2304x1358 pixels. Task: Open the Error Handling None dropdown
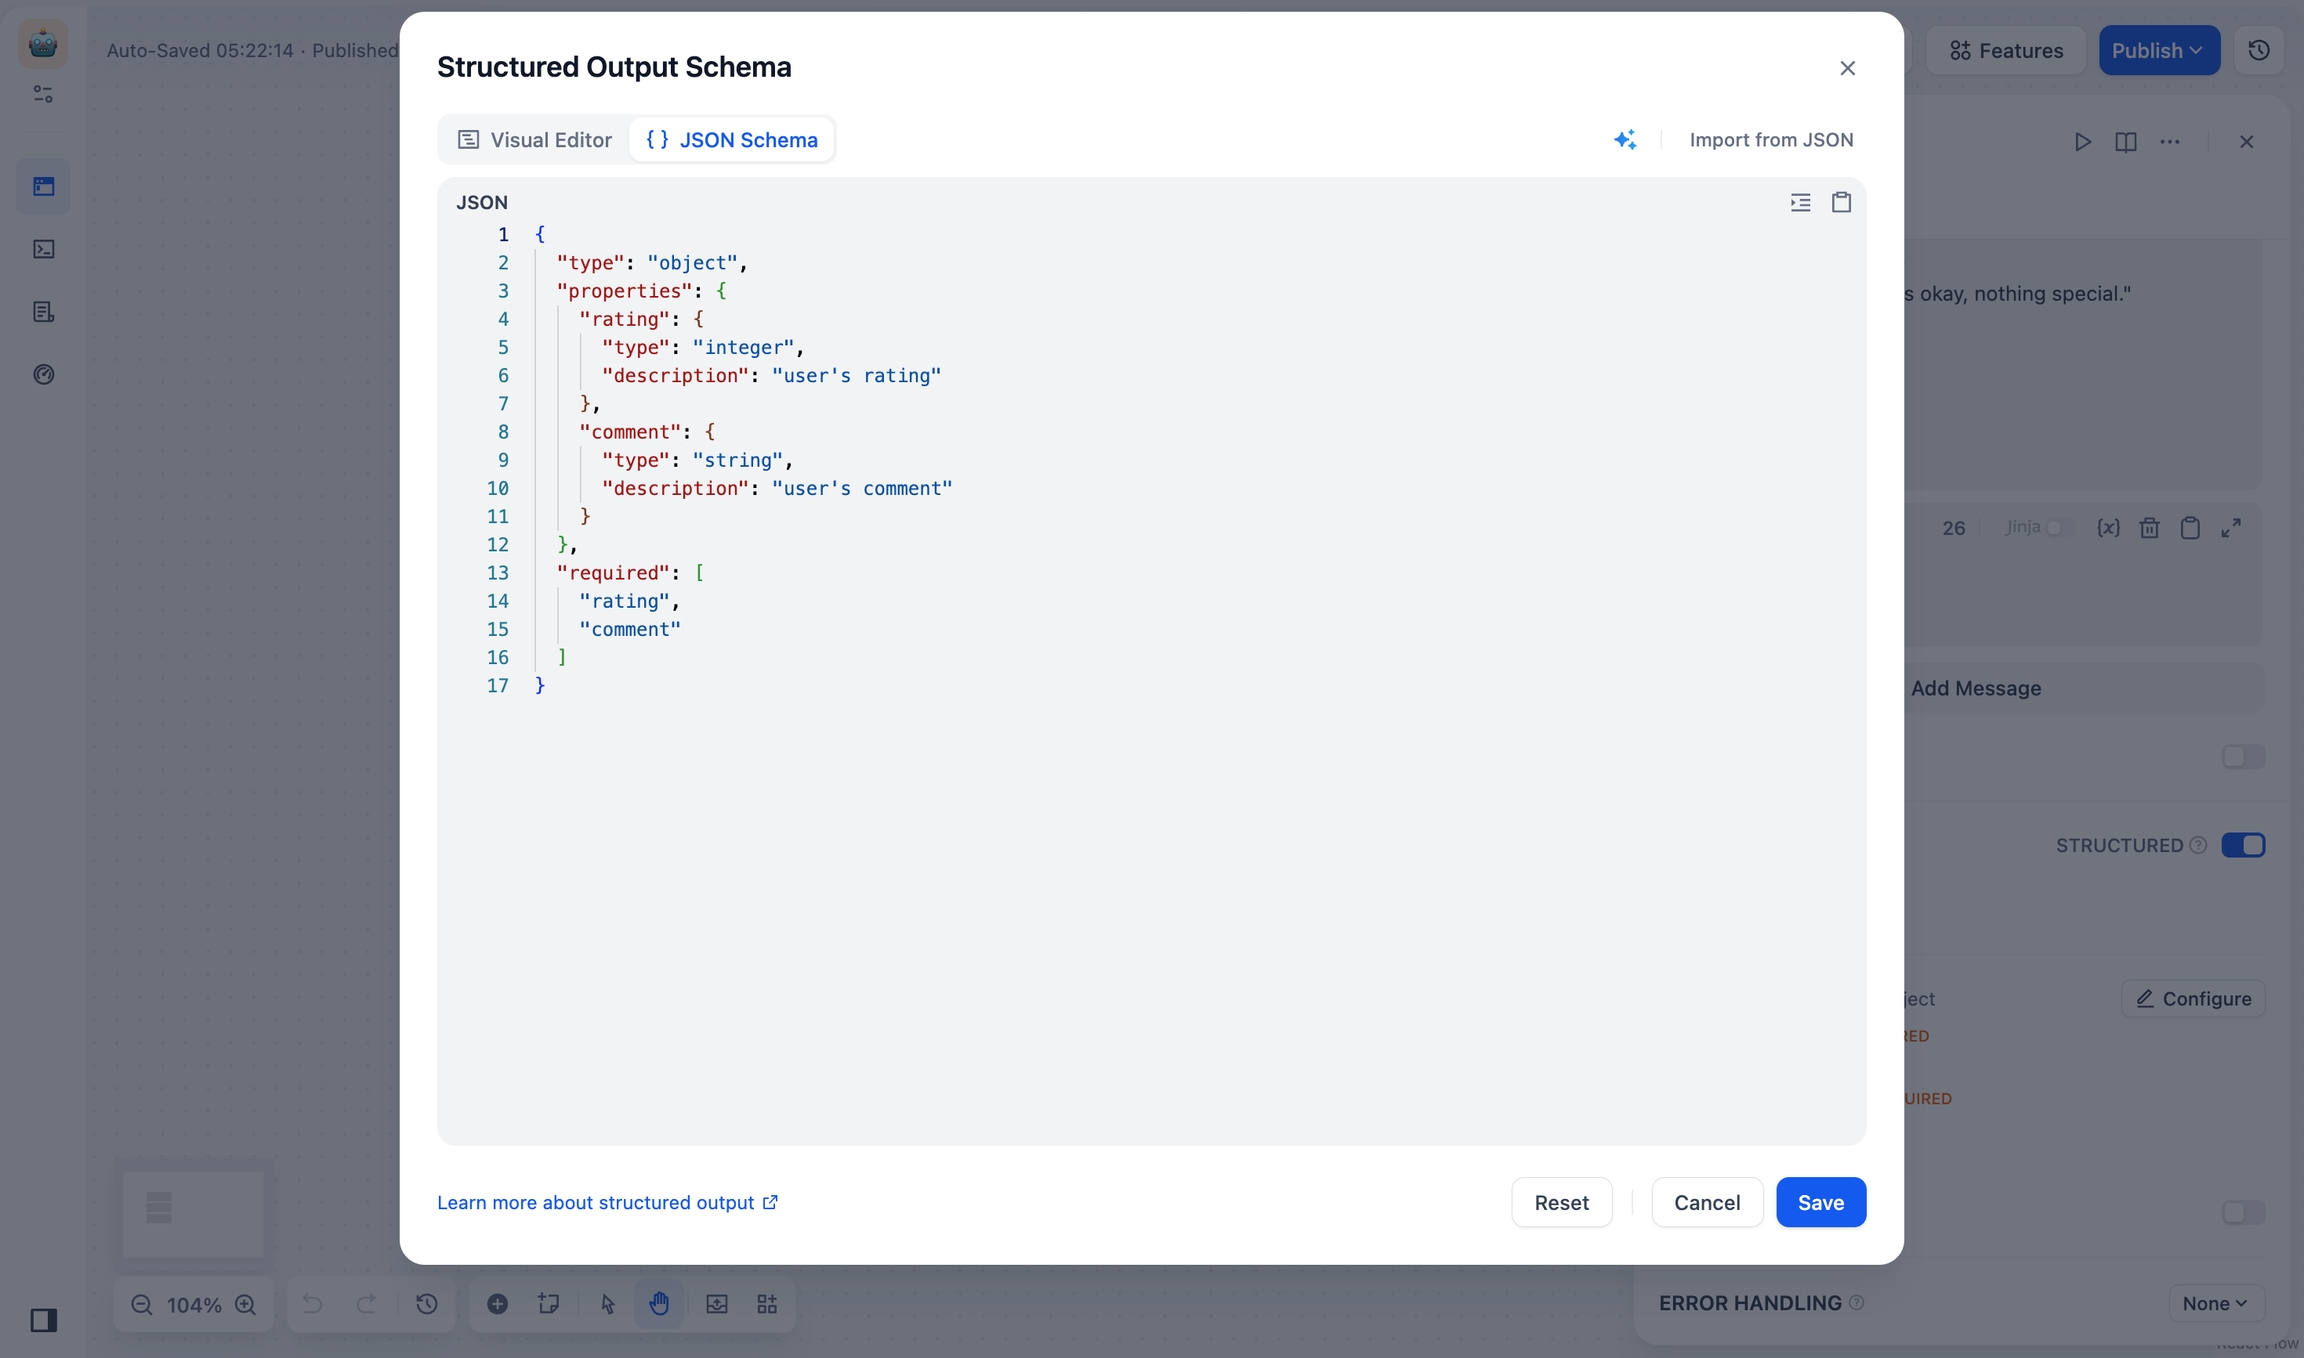[2215, 1303]
